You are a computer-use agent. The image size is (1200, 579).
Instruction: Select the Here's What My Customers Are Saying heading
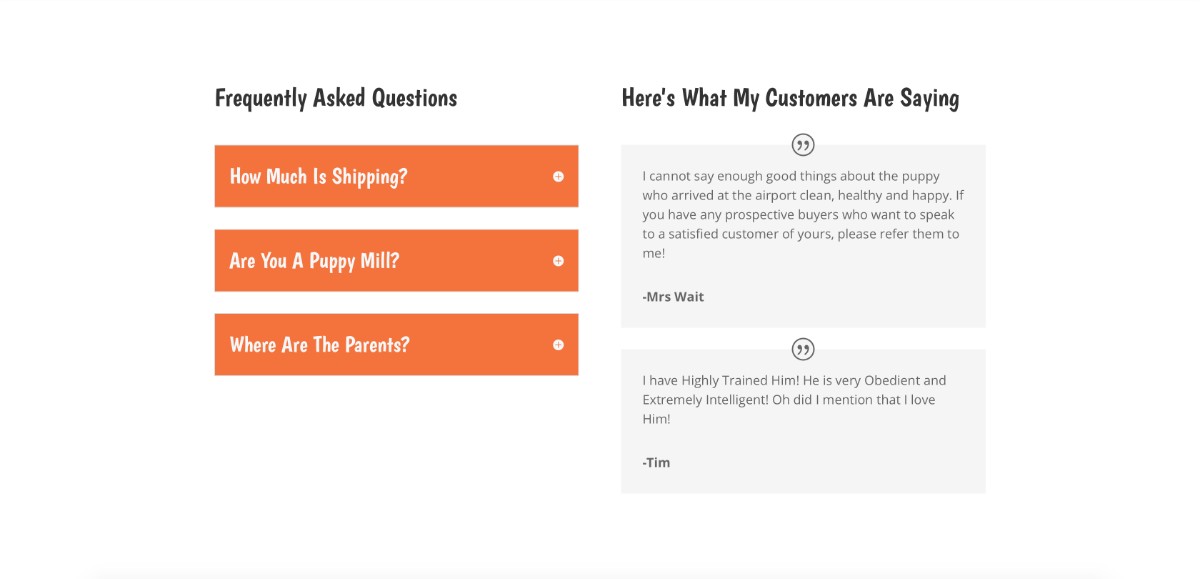790,98
